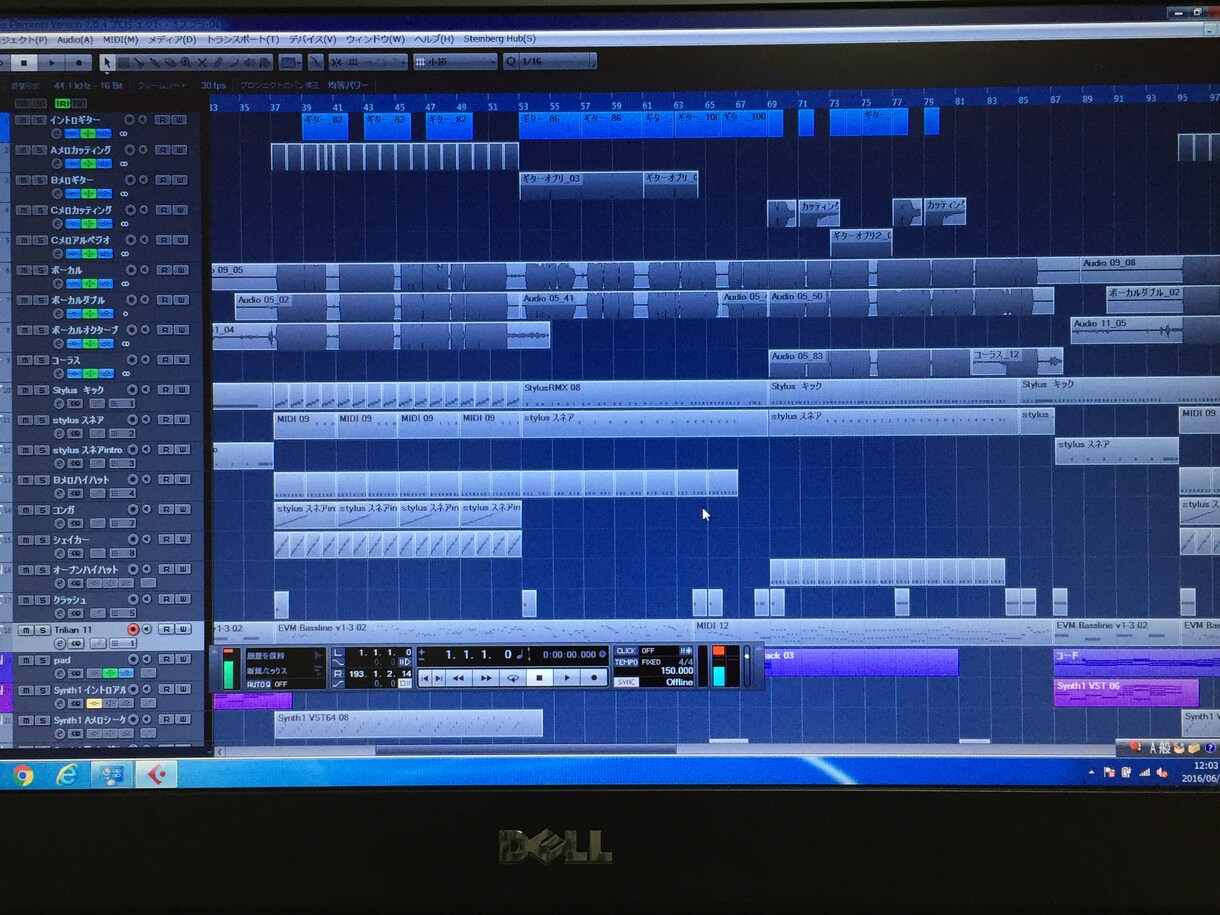1220x915 pixels.
Task: Enable Read automation on ボーカル track
Action: (163, 270)
